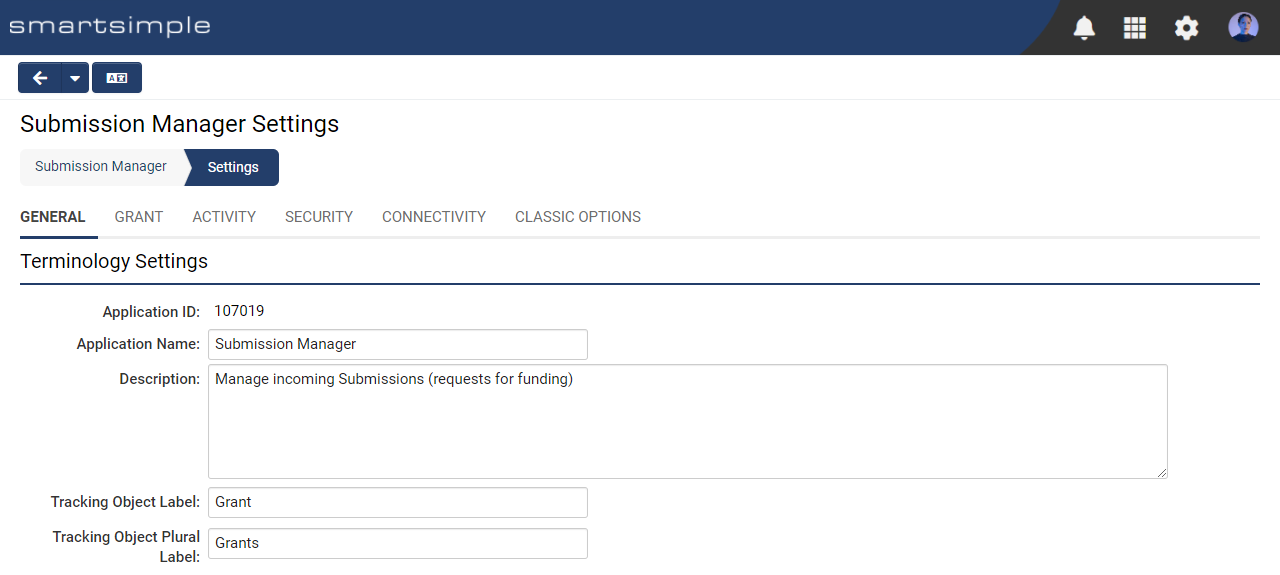Click the Settings breadcrumb step
1280x575 pixels.
coord(233,167)
